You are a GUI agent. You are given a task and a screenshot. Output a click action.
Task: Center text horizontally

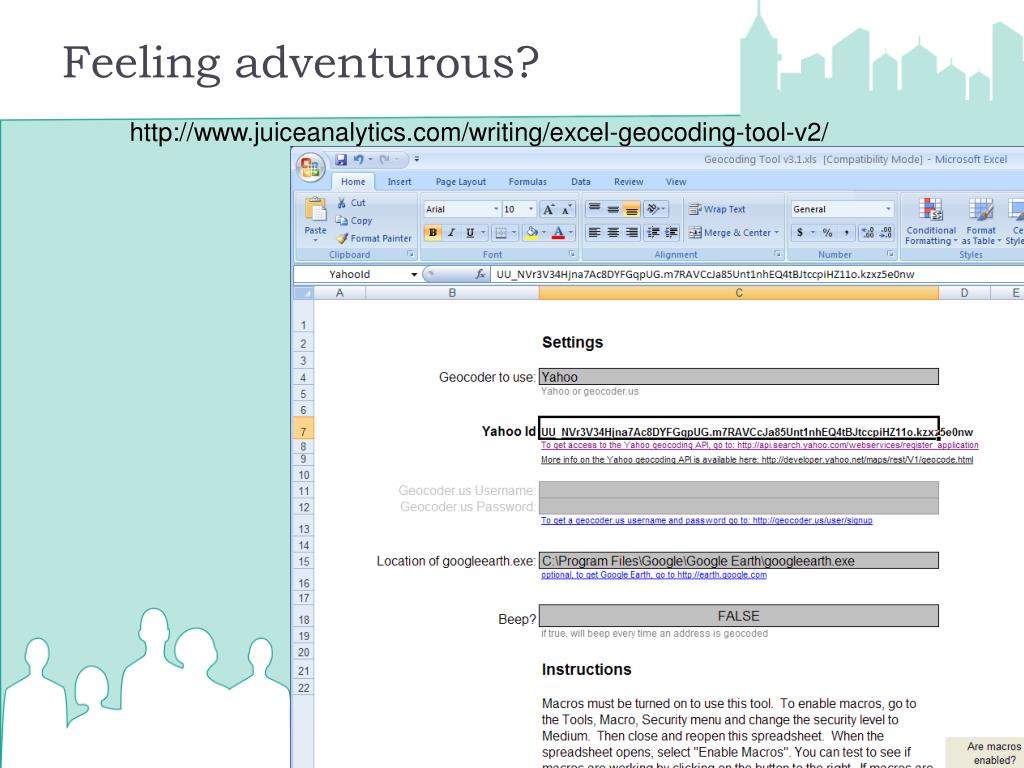(x=613, y=232)
